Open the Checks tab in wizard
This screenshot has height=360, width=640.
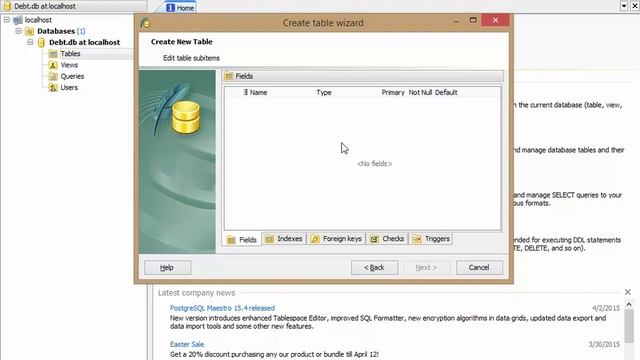pyautogui.click(x=387, y=239)
